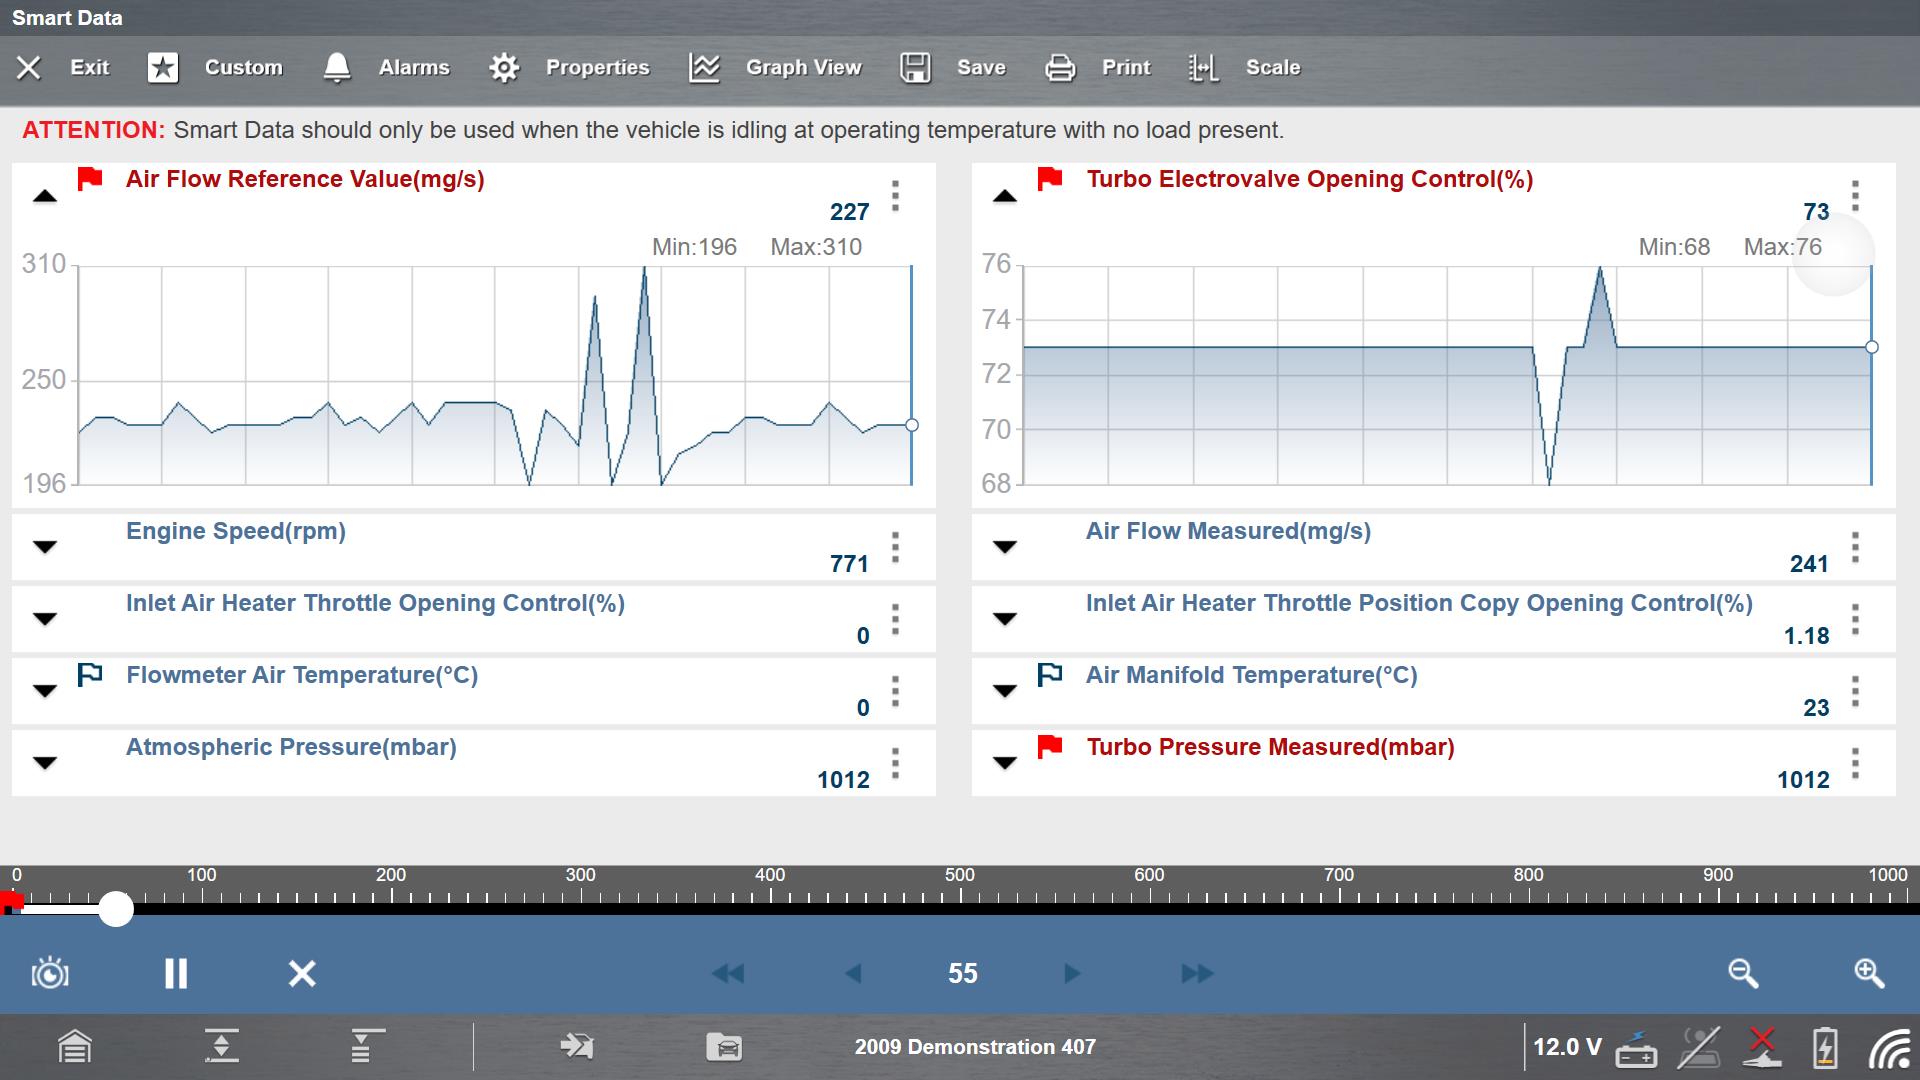Screen dimensions: 1920x1080
Task: Click the Save button
Action: [x=952, y=68]
